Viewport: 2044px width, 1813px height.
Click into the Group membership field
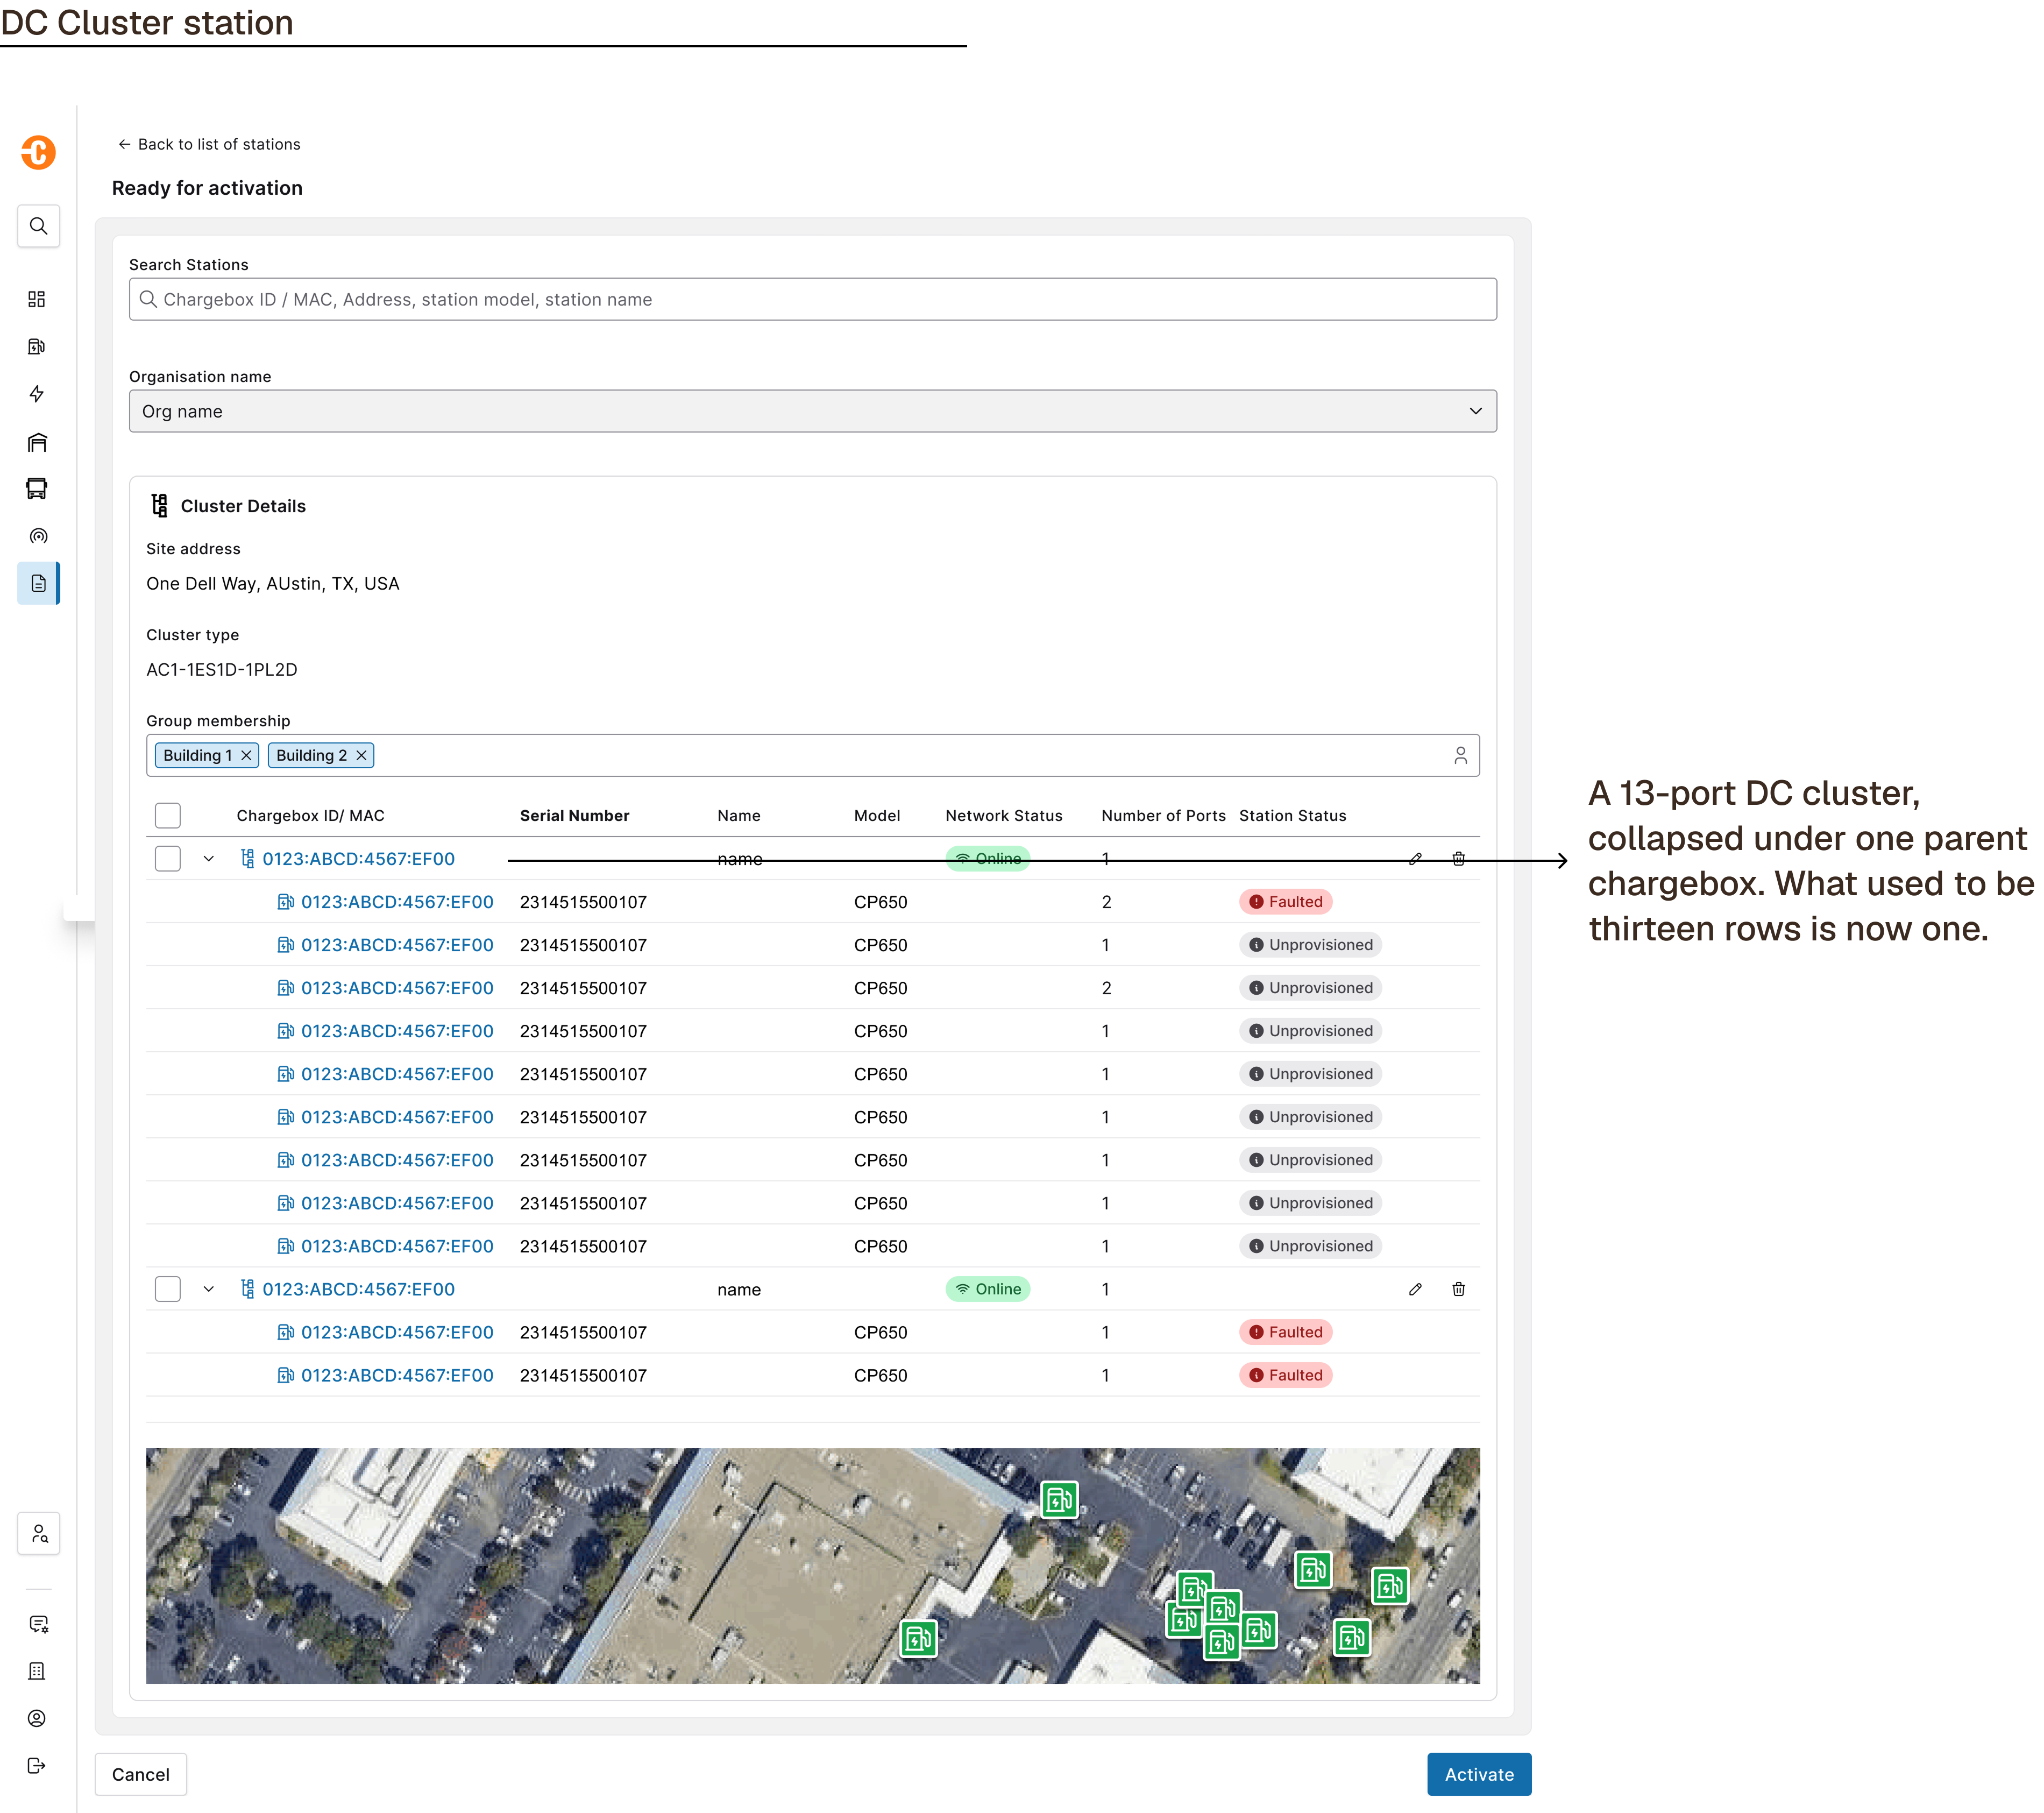[812, 755]
